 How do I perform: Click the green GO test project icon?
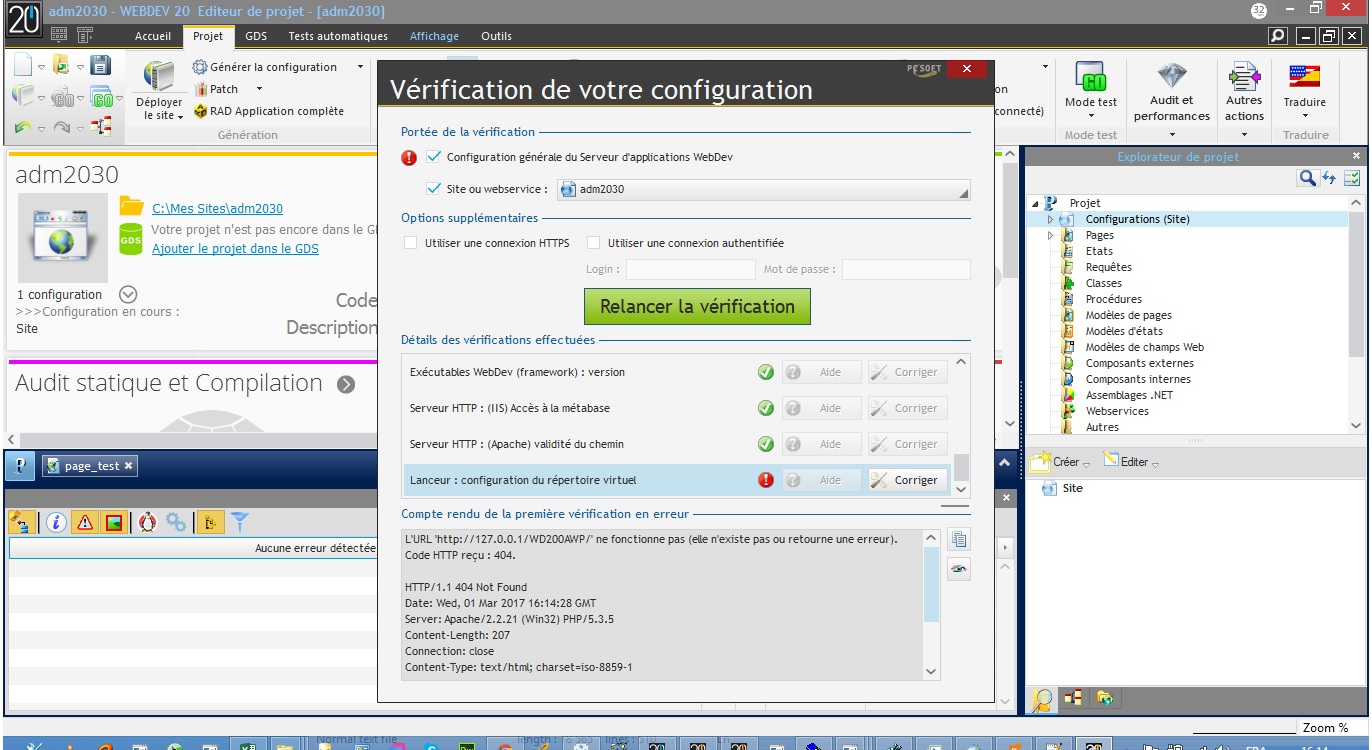tap(101, 98)
